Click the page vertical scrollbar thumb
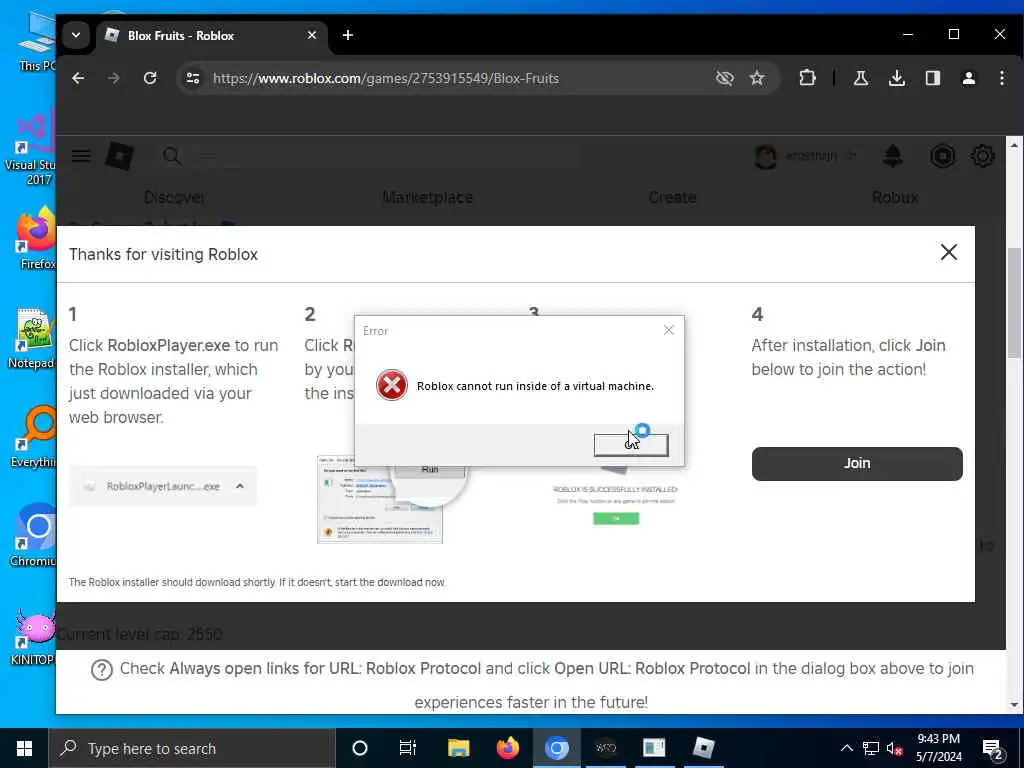Screen dimensions: 1024x768 coord(1014,303)
